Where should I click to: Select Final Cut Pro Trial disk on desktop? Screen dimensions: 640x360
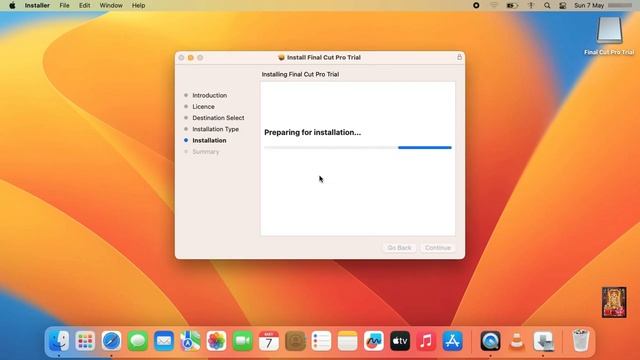coord(609,36)
